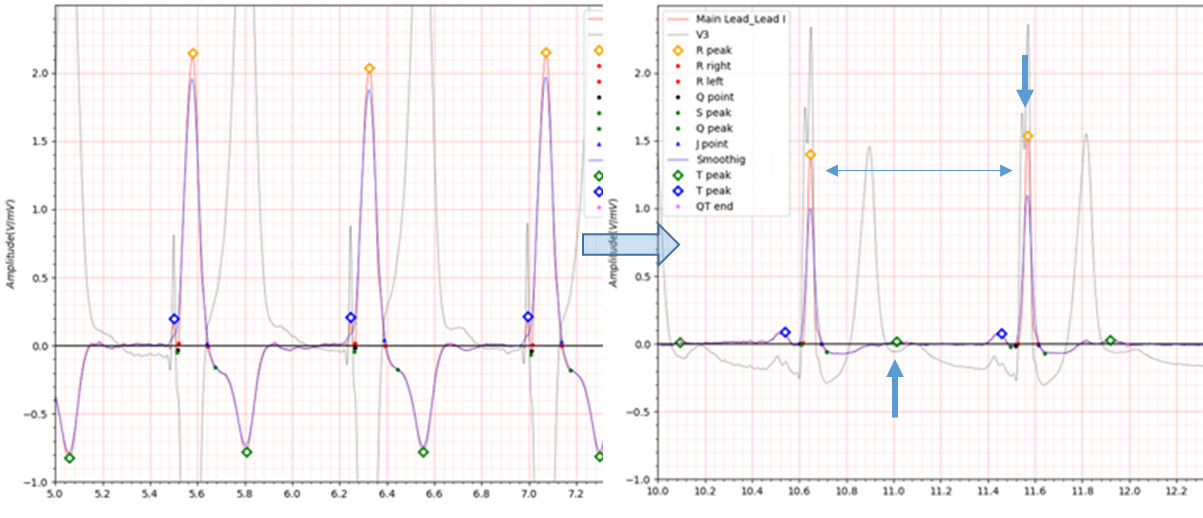Click the orange R peak marker near 7.1 s

[x=546, y=53]
